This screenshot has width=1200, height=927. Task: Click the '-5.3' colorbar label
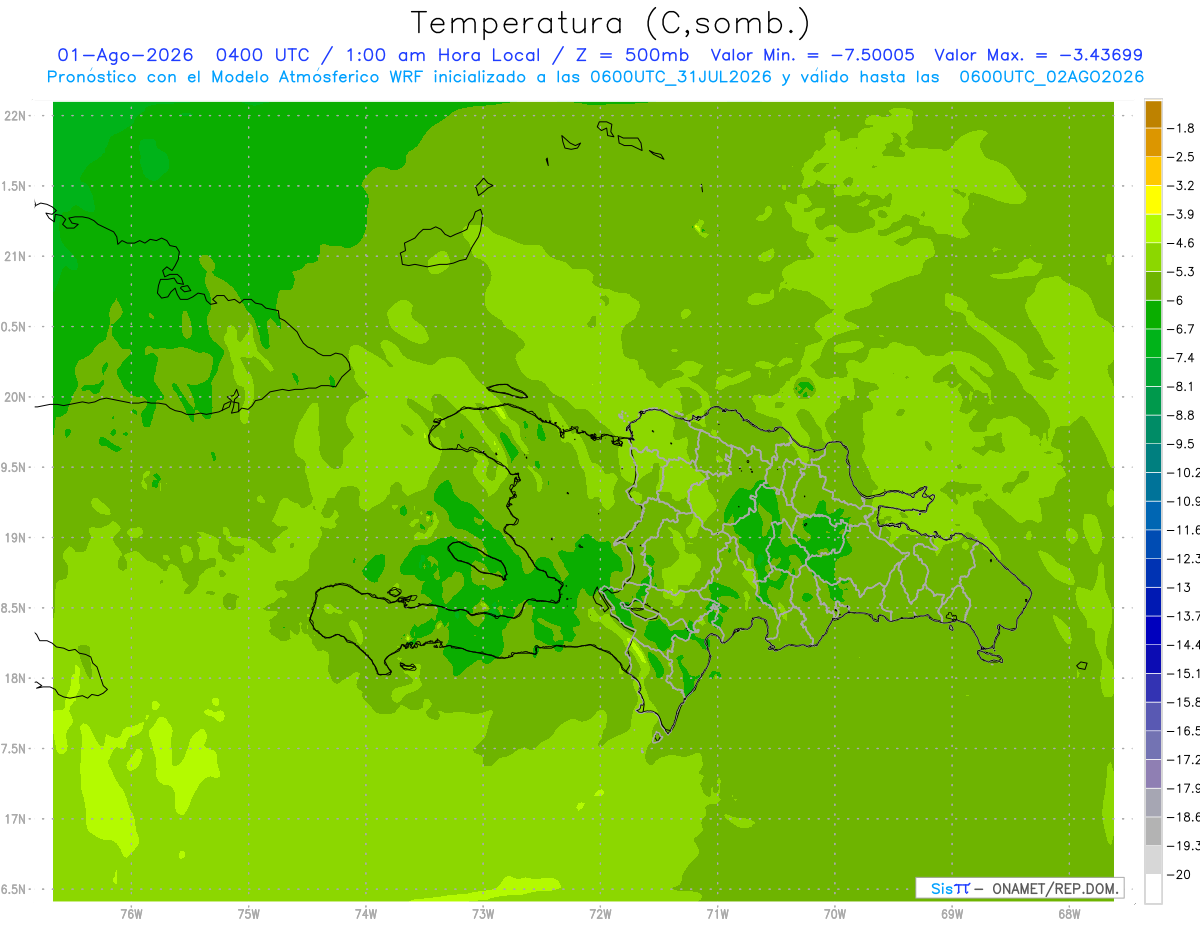click(x=1182, y=272)
